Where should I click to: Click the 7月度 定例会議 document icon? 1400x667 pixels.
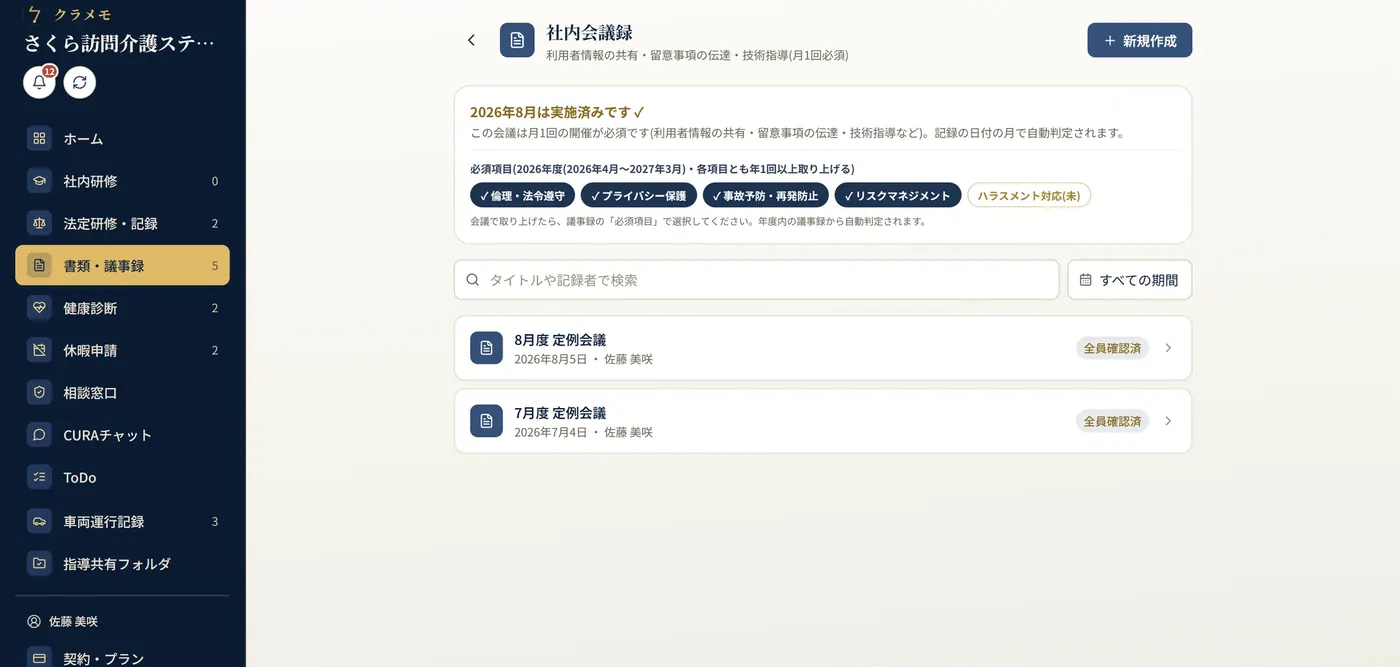486,421
